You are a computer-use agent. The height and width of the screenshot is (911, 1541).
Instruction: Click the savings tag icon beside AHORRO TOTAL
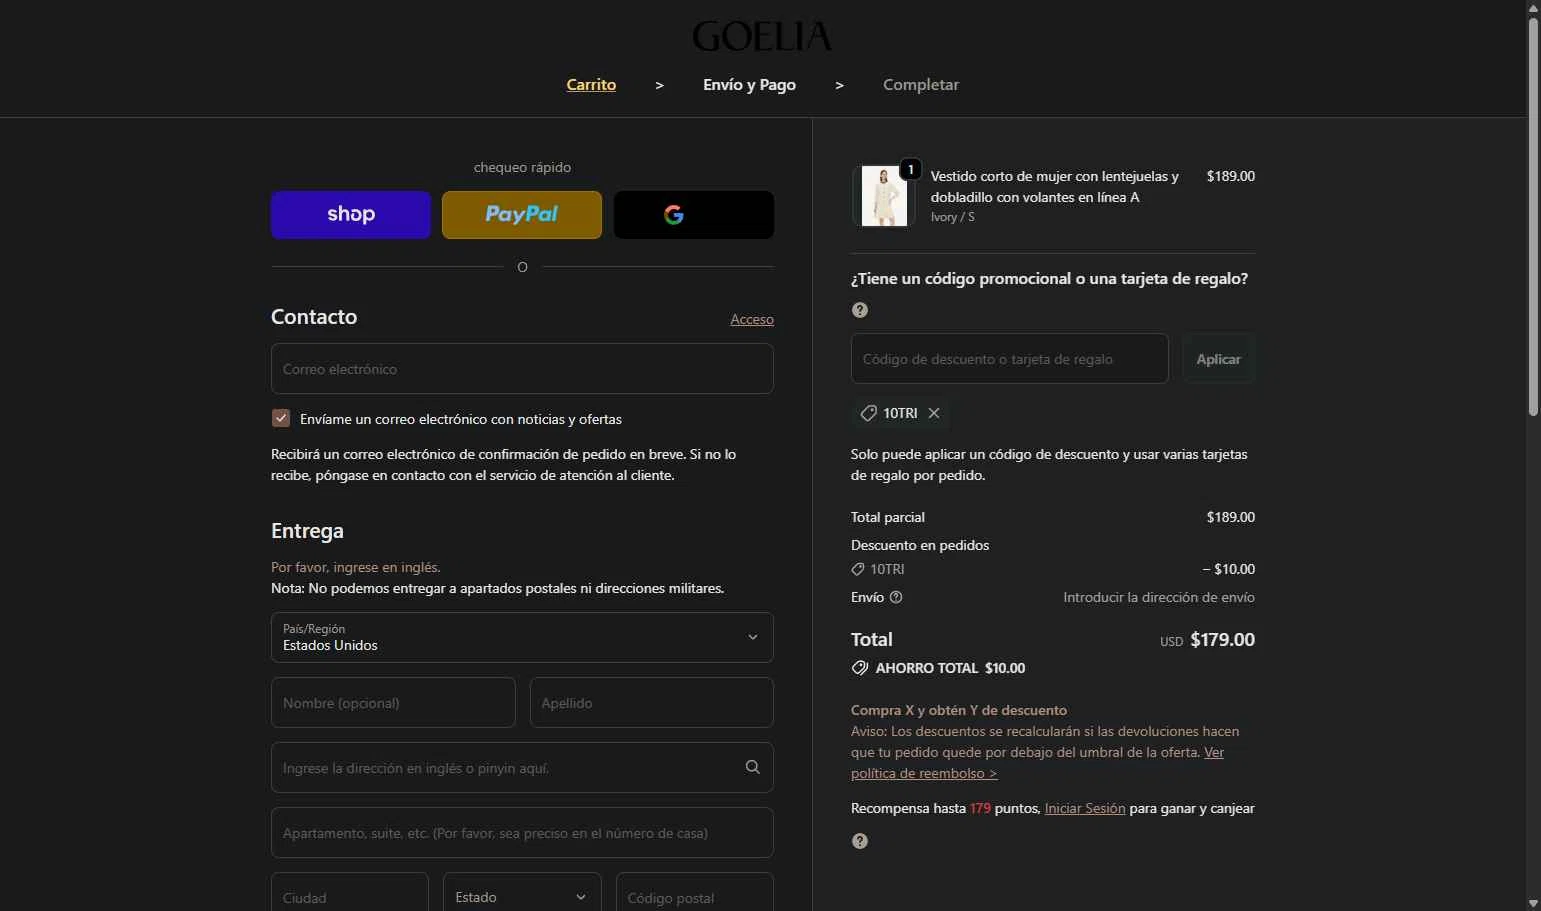[859, 668]
